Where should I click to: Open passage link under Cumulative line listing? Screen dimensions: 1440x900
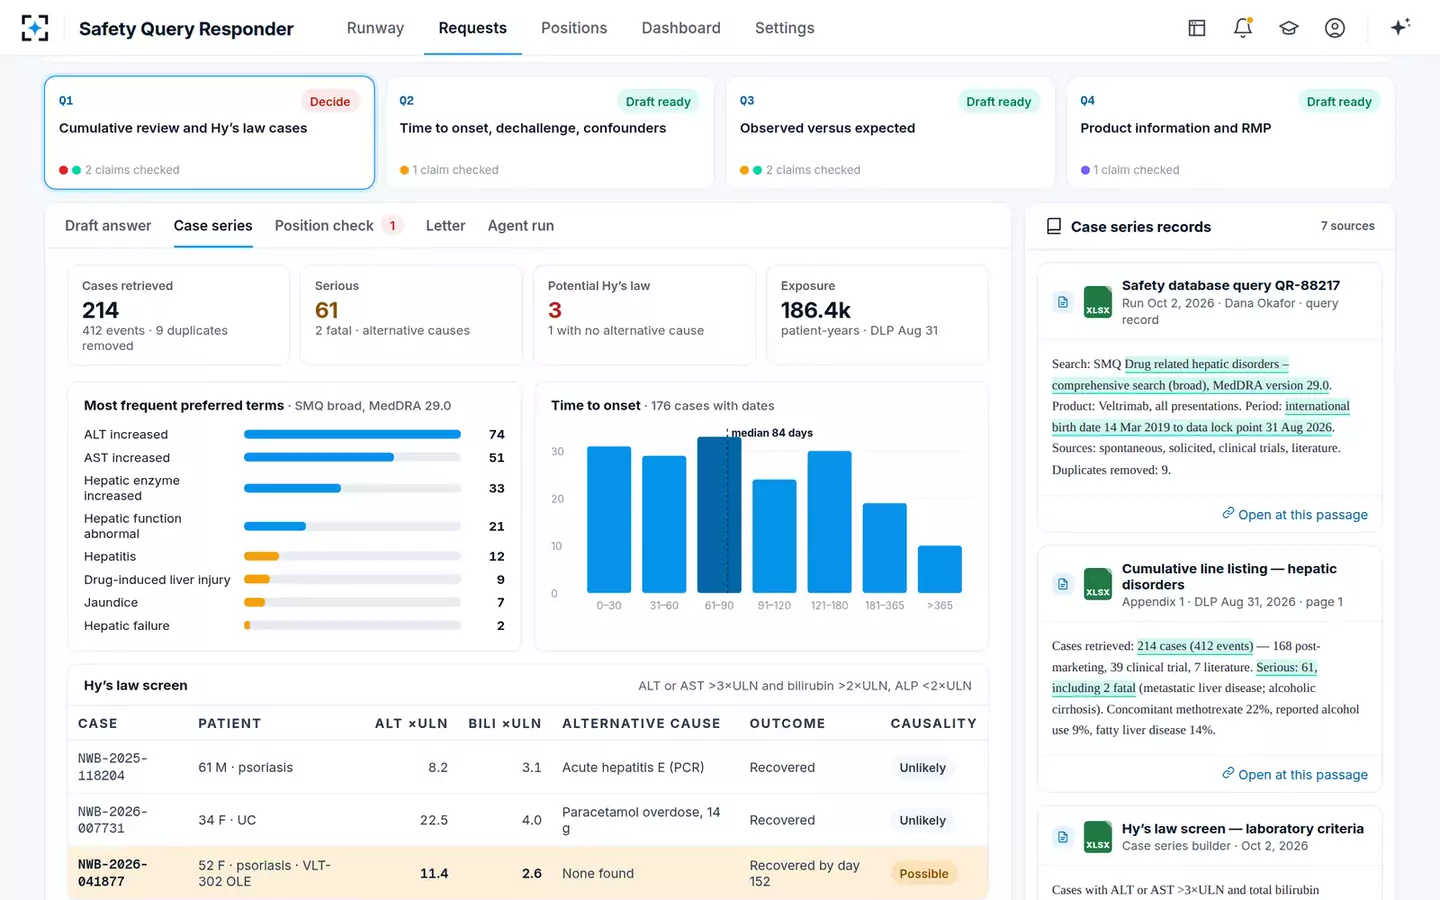1295,774
